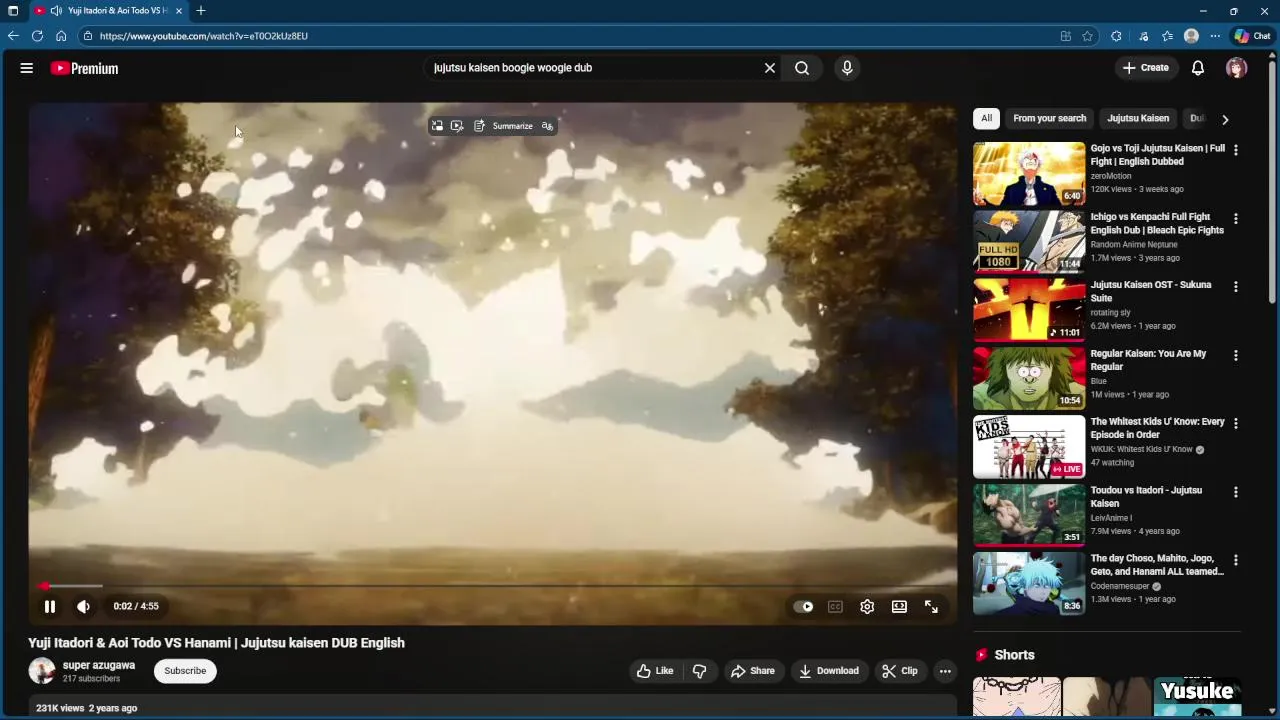
Task: Dislike the video
Action: 700,671
